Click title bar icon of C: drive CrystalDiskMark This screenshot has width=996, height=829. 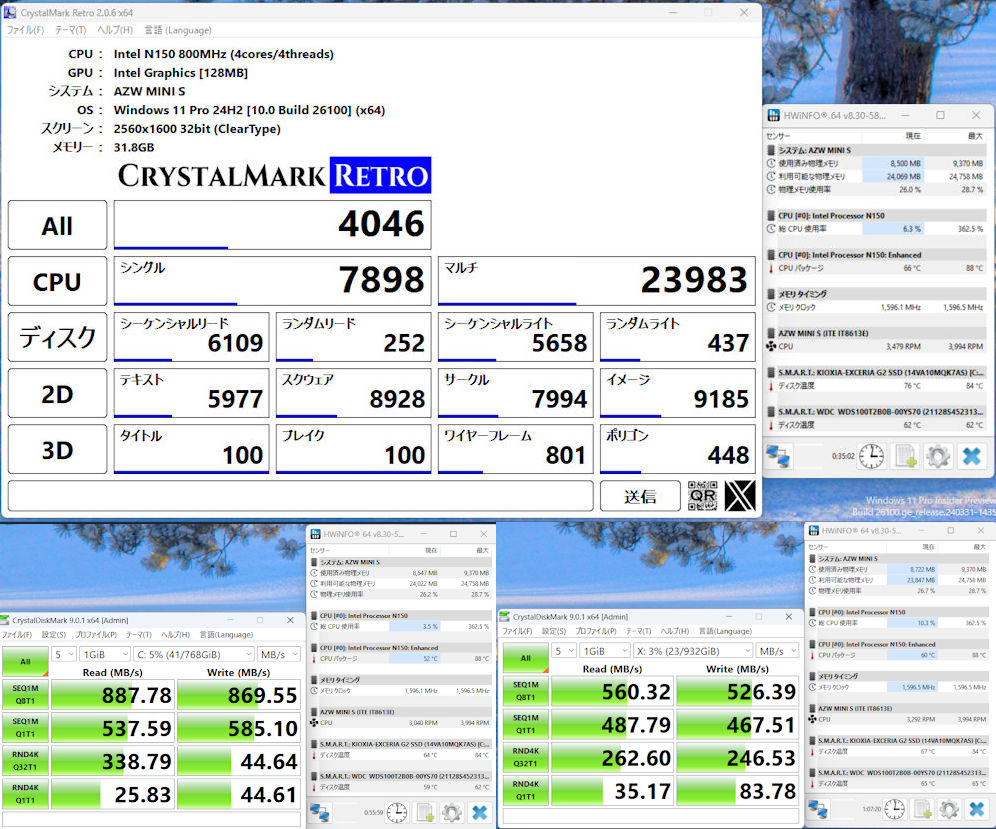pyautogui.click(x=6, y=620)
